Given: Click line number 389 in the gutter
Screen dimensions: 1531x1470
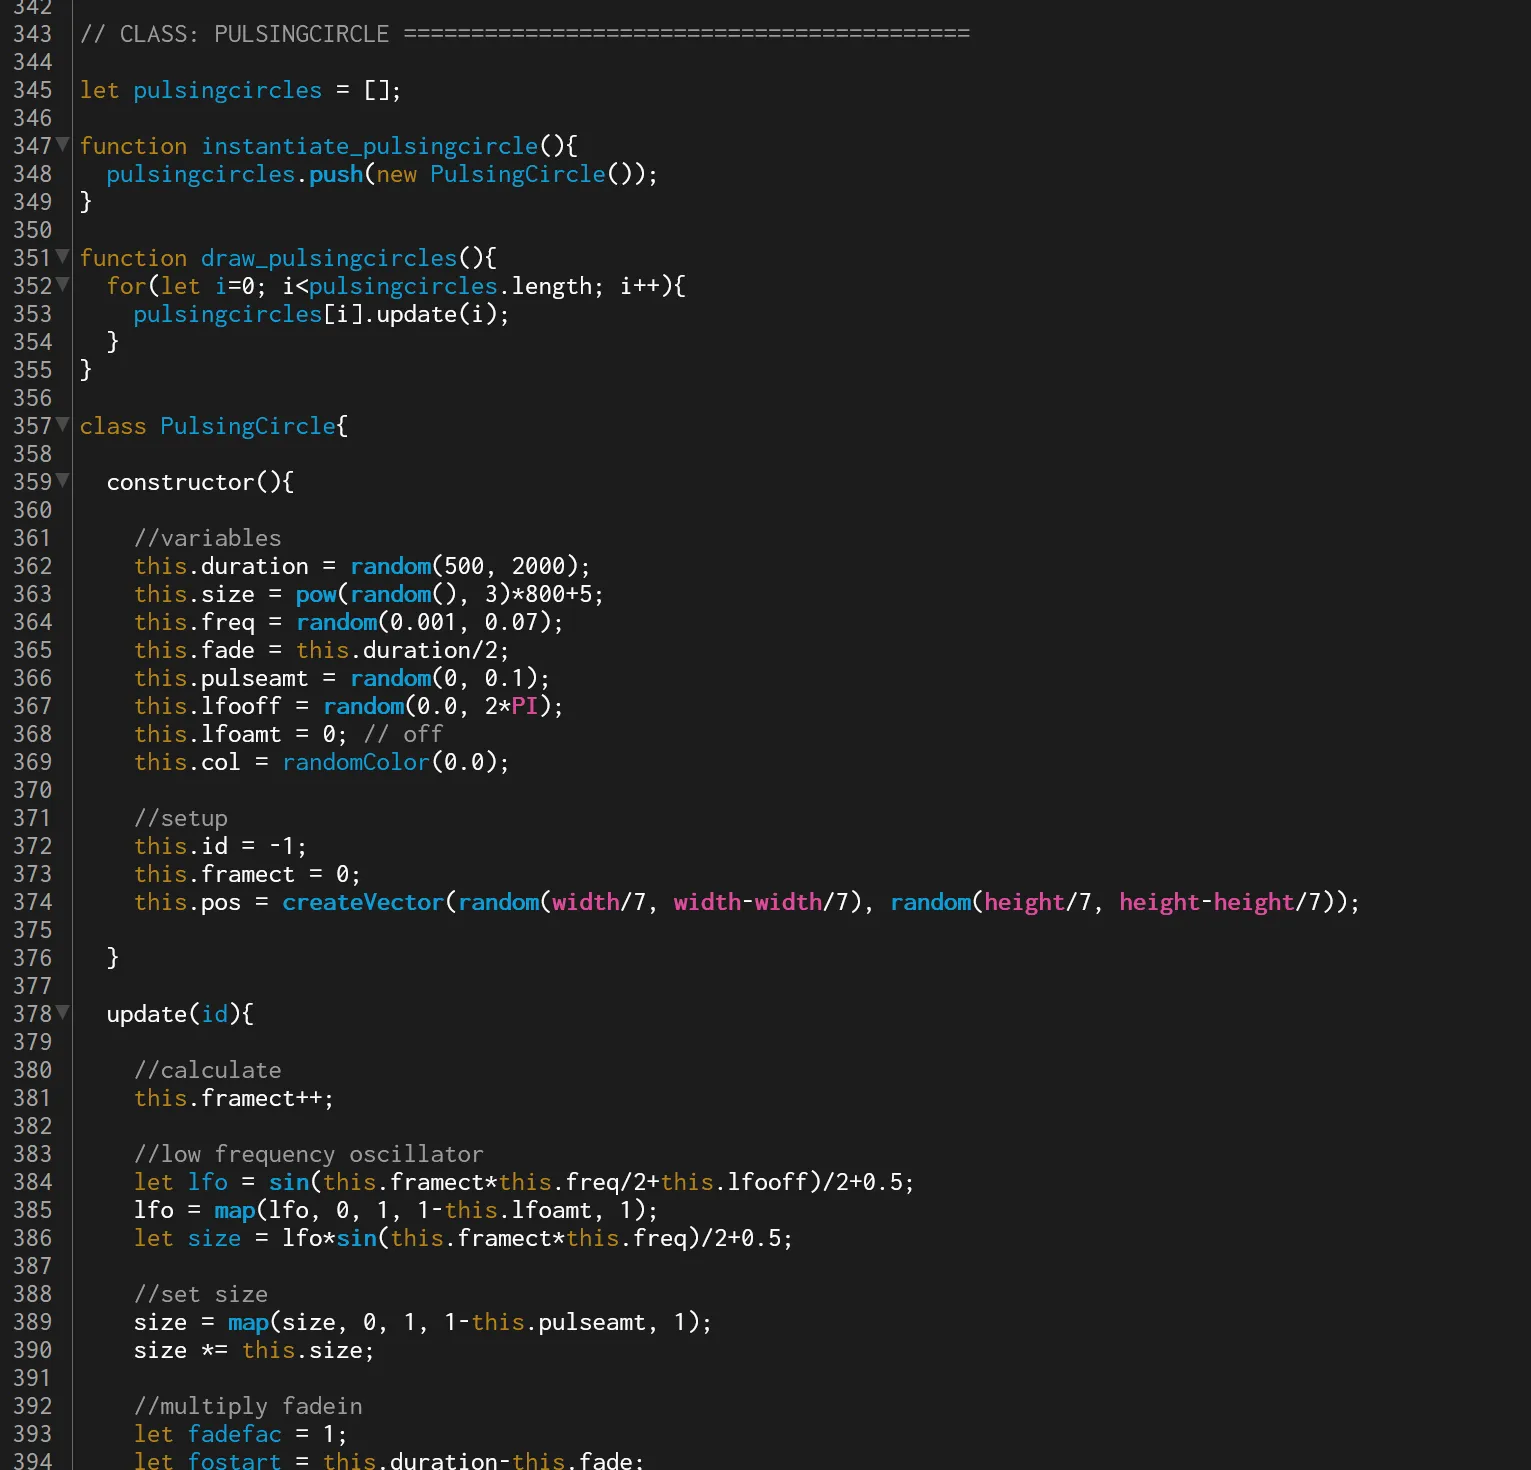Looking at the screenshot, I should pos(33,1321).
